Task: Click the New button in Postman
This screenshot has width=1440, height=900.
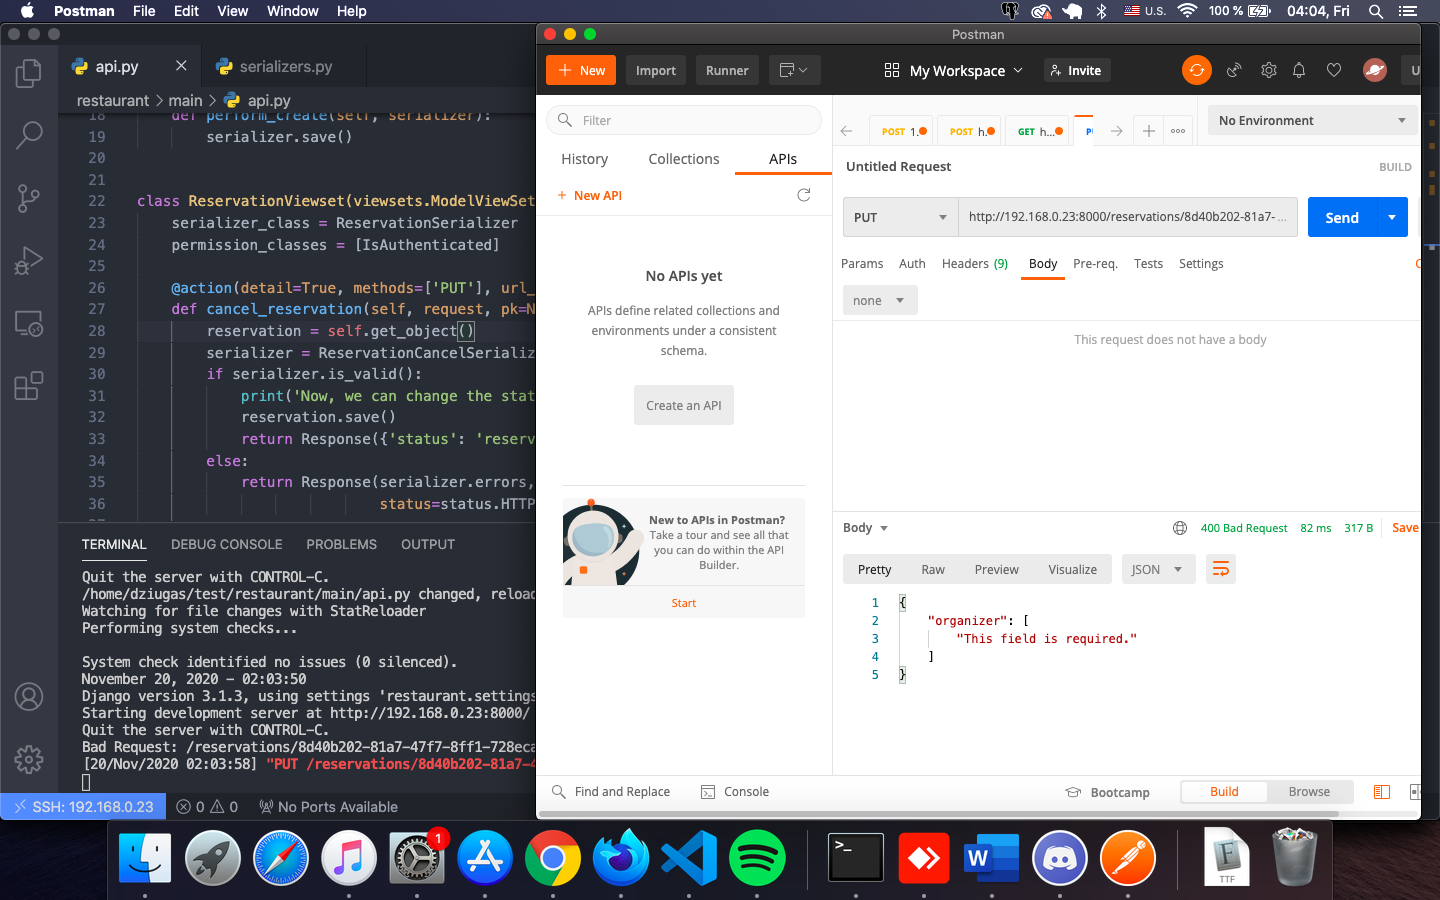Action: click(x=581, y=70)
